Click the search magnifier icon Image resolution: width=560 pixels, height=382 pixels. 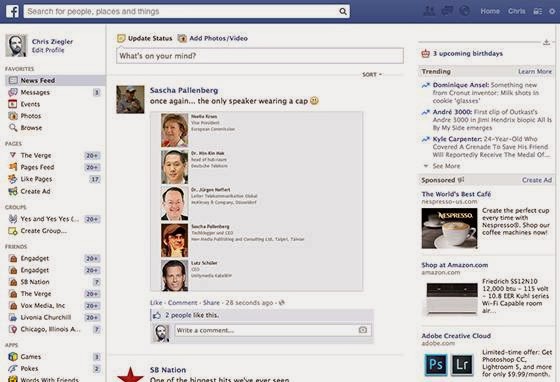tap(342, 11)
